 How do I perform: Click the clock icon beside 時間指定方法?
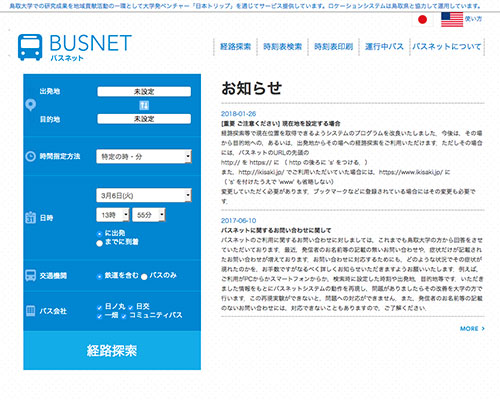point(31,156)
